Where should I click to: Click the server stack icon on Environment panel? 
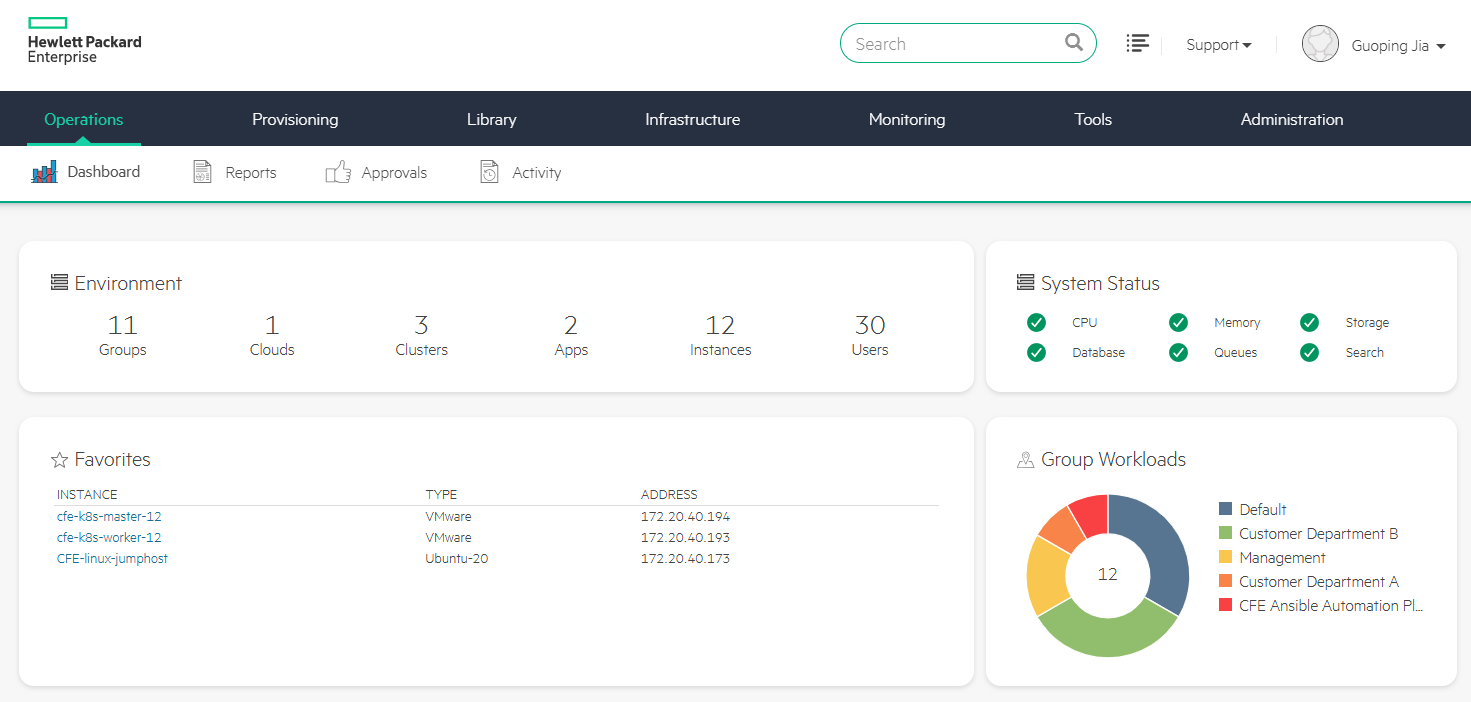pyautogui.click(x=59, y=282)
